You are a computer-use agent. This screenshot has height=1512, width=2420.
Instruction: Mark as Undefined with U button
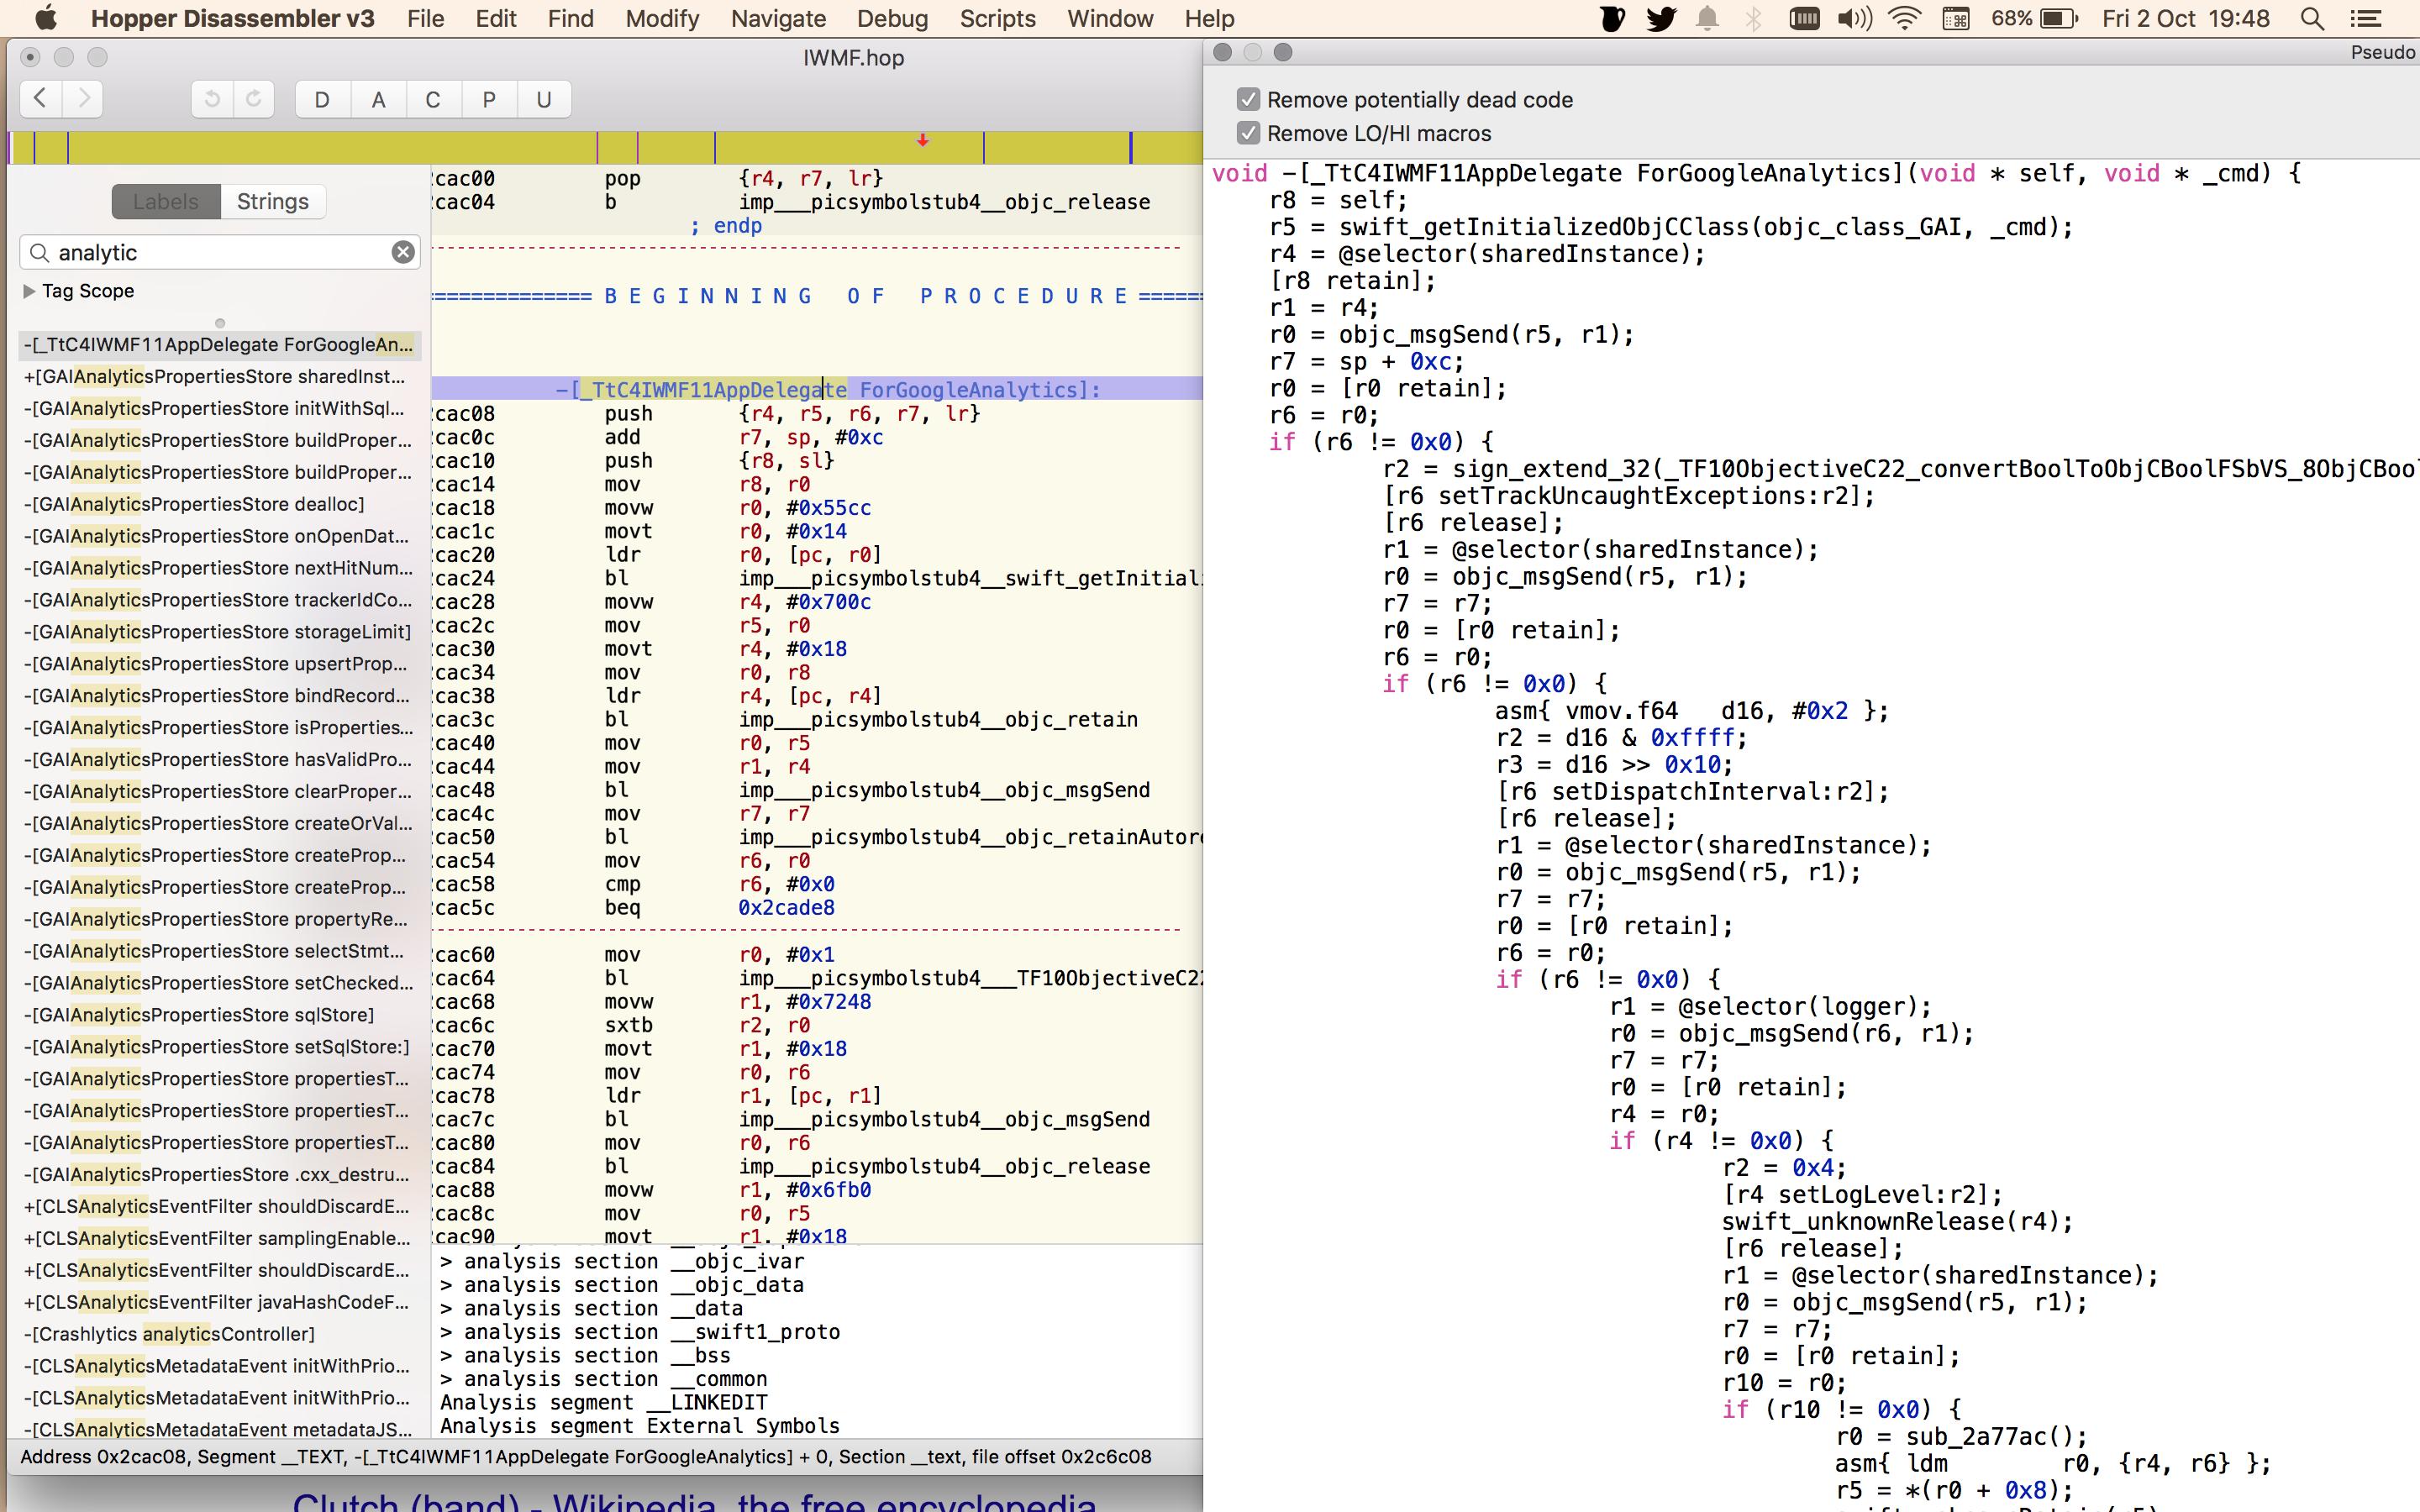pyautogui.click(x=544, y=100)
